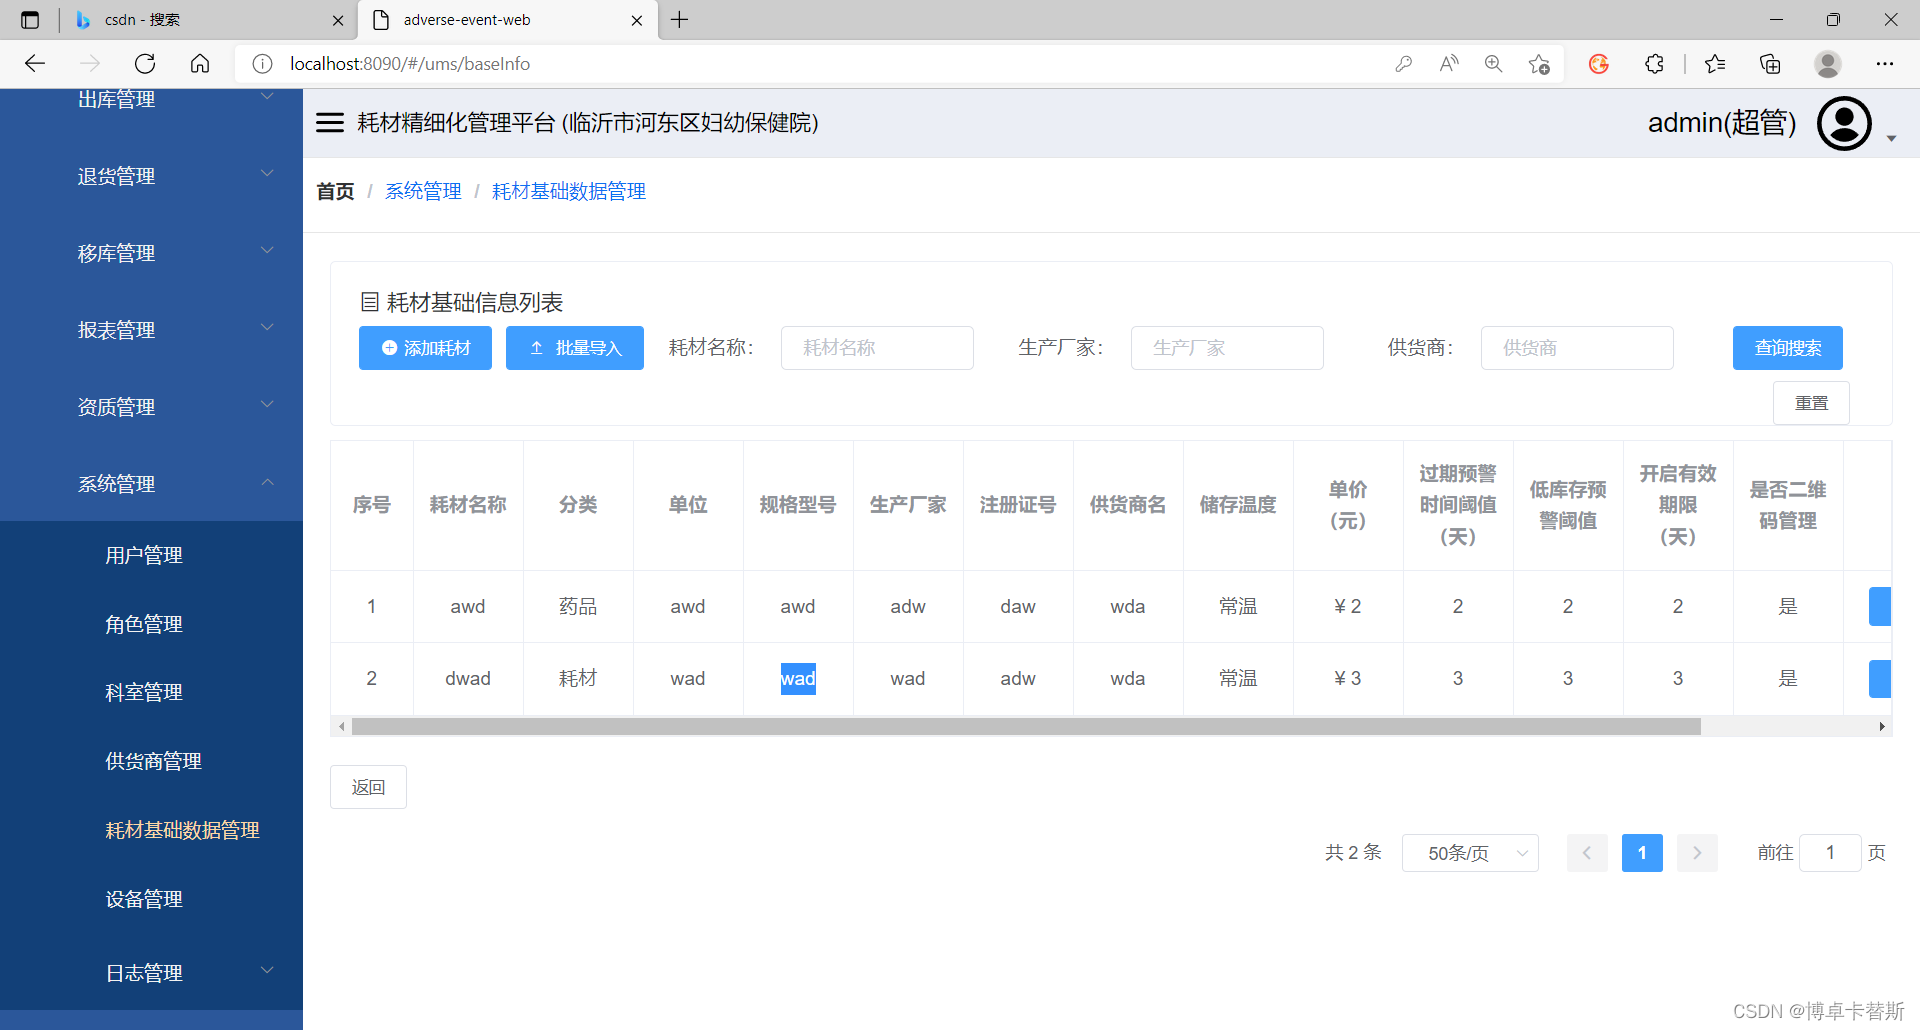Select page 1 in pagination
Viewport: 1920px width, 1030px height.
tap(1642, 853)
